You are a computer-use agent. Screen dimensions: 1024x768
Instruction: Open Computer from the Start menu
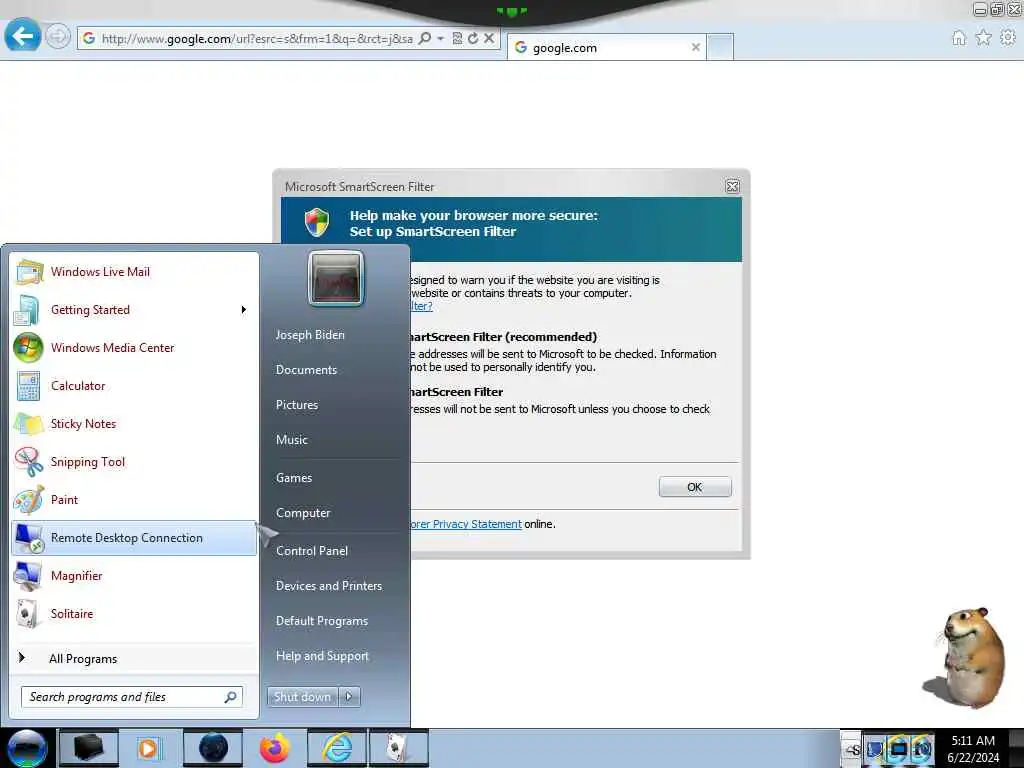(303, 513)
